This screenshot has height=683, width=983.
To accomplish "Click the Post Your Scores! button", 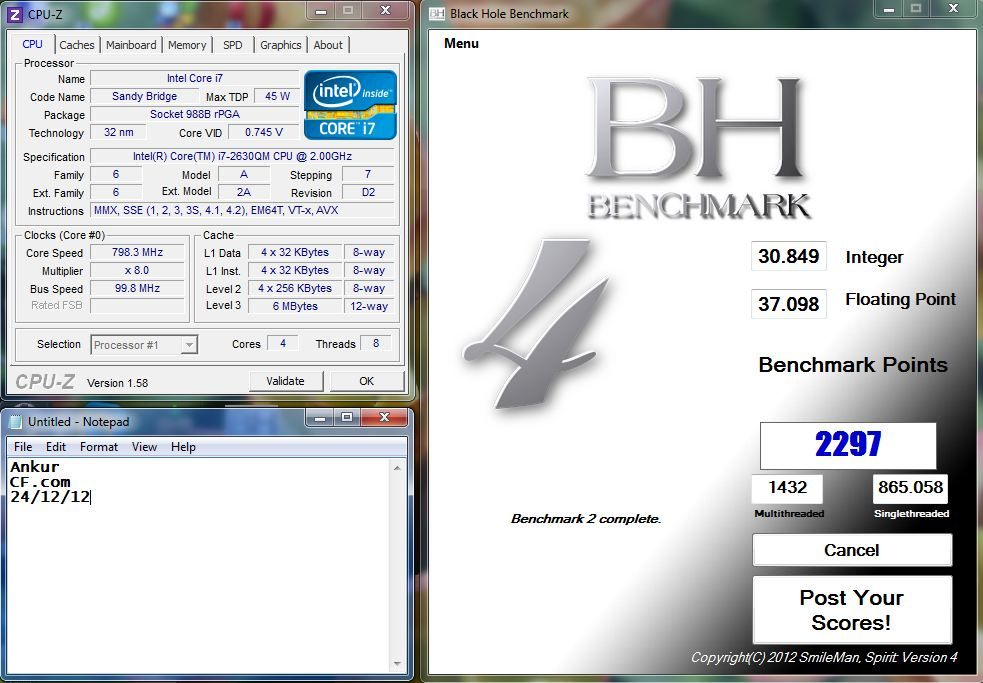I will coord(852,610).
